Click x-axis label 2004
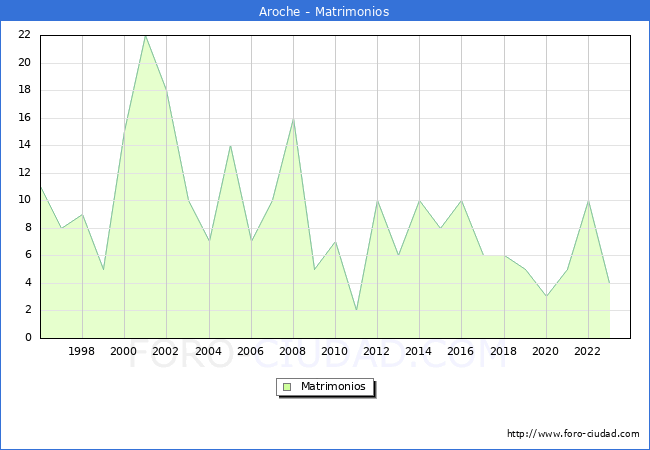The height and width of the screenshot is (450, 650). tap(208, 351)
